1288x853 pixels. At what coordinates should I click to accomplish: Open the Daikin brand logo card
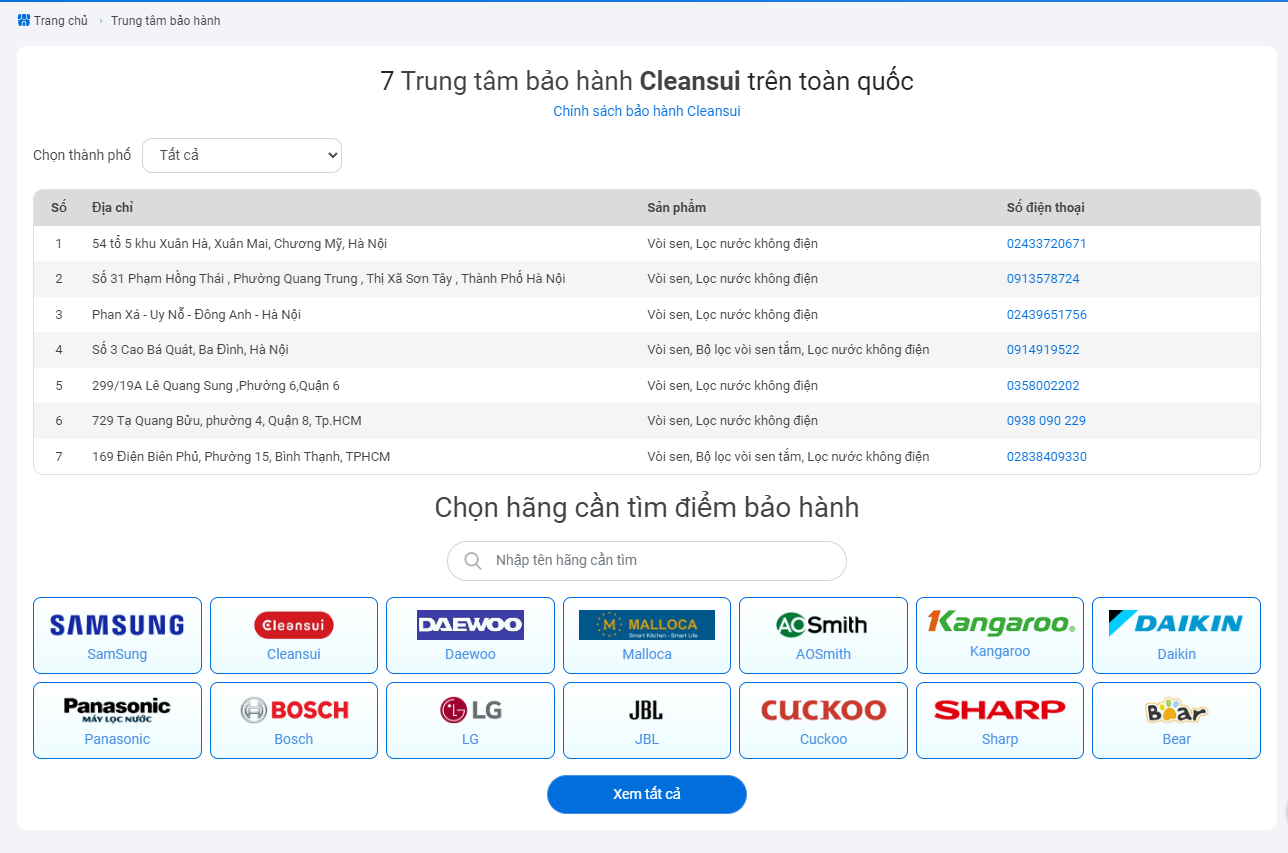tap(1176, 636)
